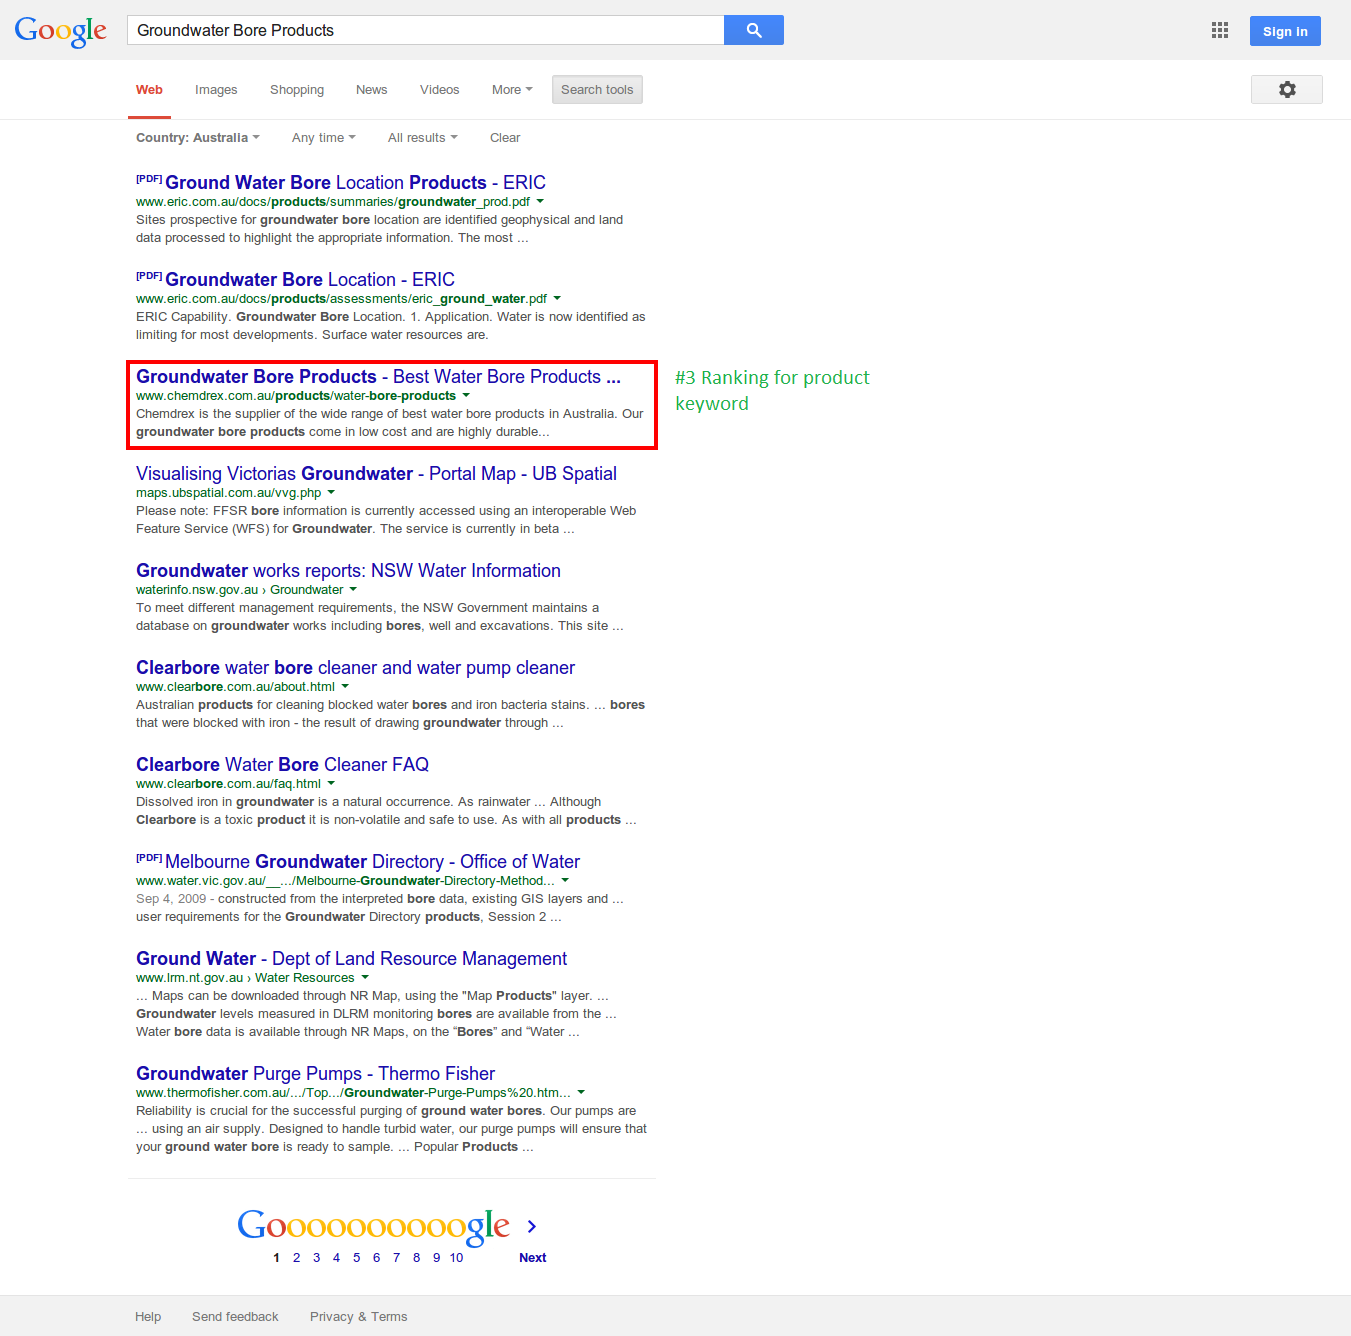
Task: Open the Help footer link
Action: (x=148, y=1316)
